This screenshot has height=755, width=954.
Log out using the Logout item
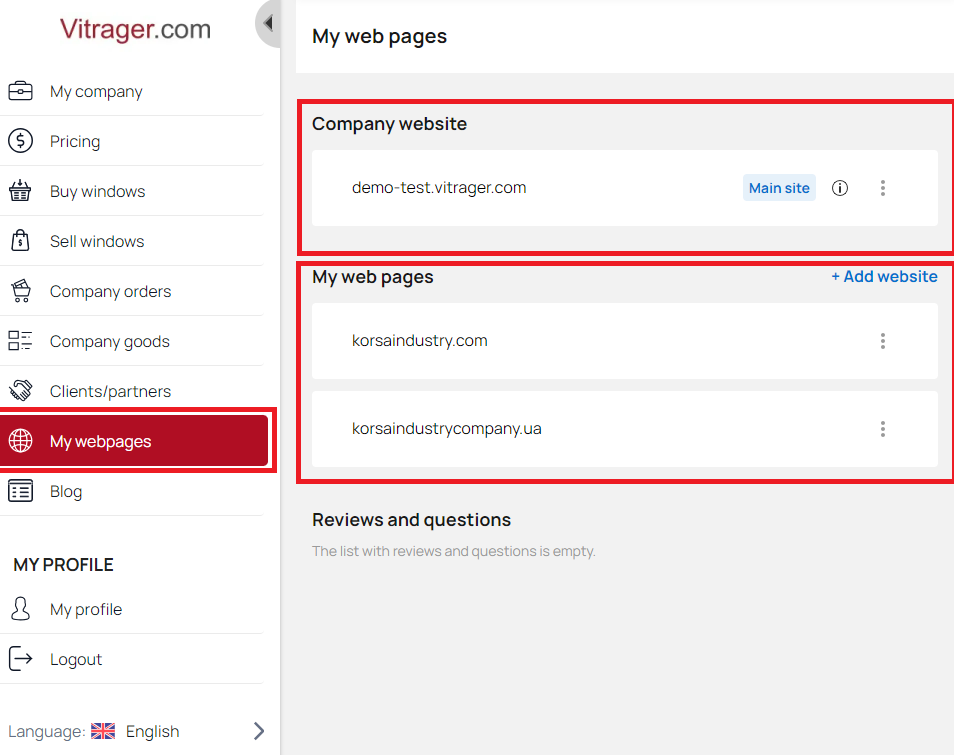click(75, 659)
